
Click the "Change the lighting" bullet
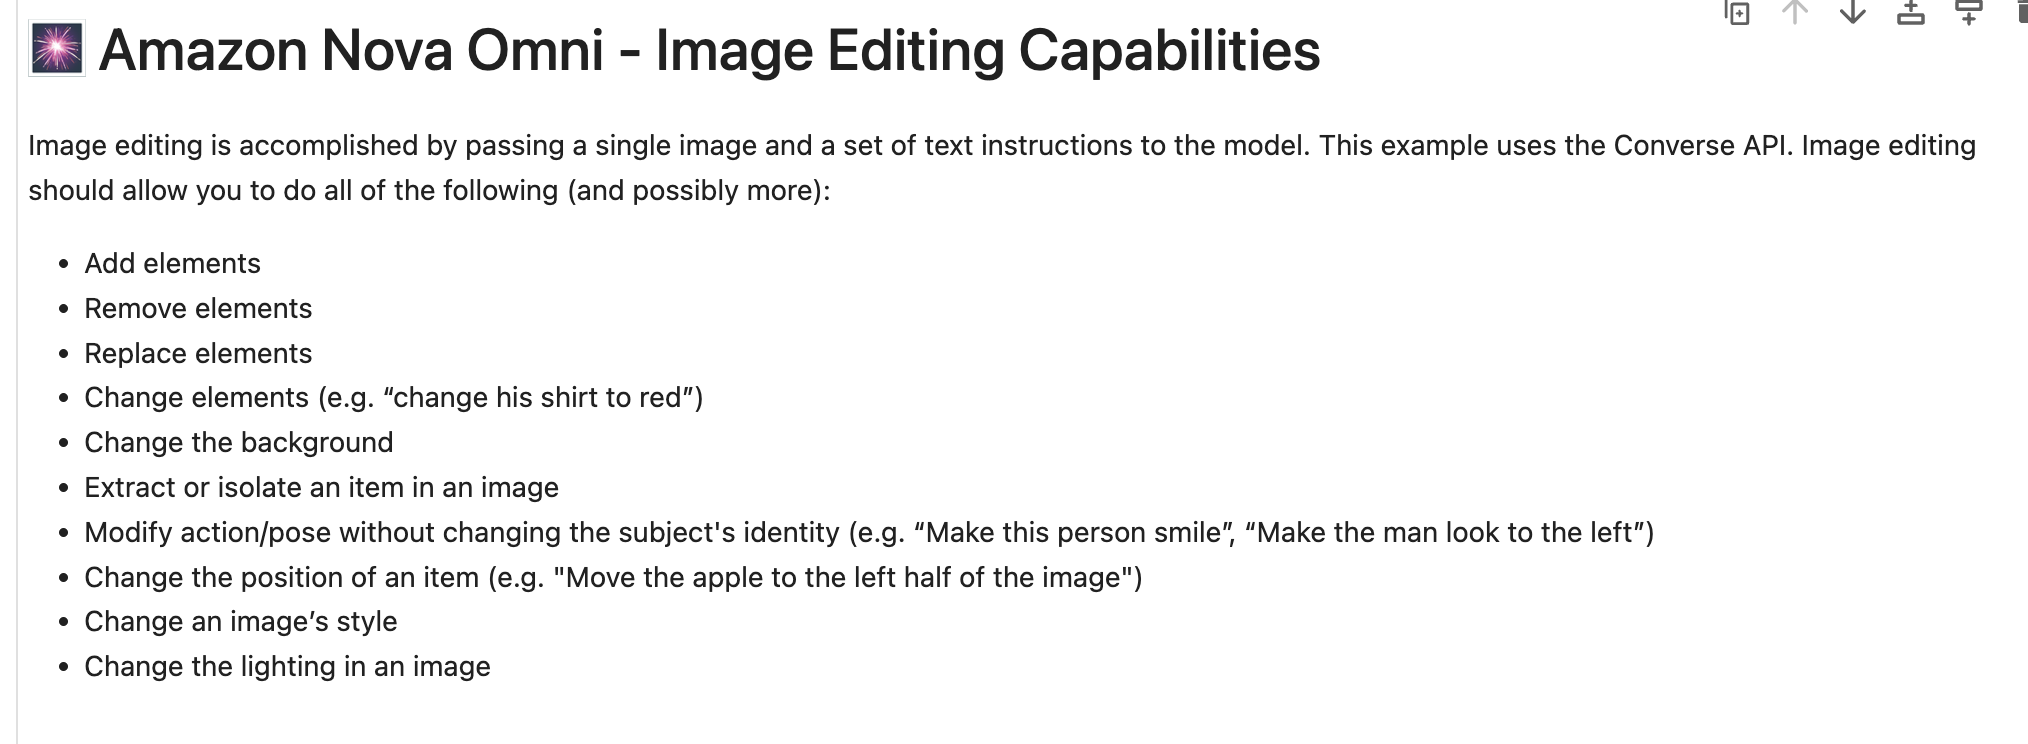click(x=287, y=666)
